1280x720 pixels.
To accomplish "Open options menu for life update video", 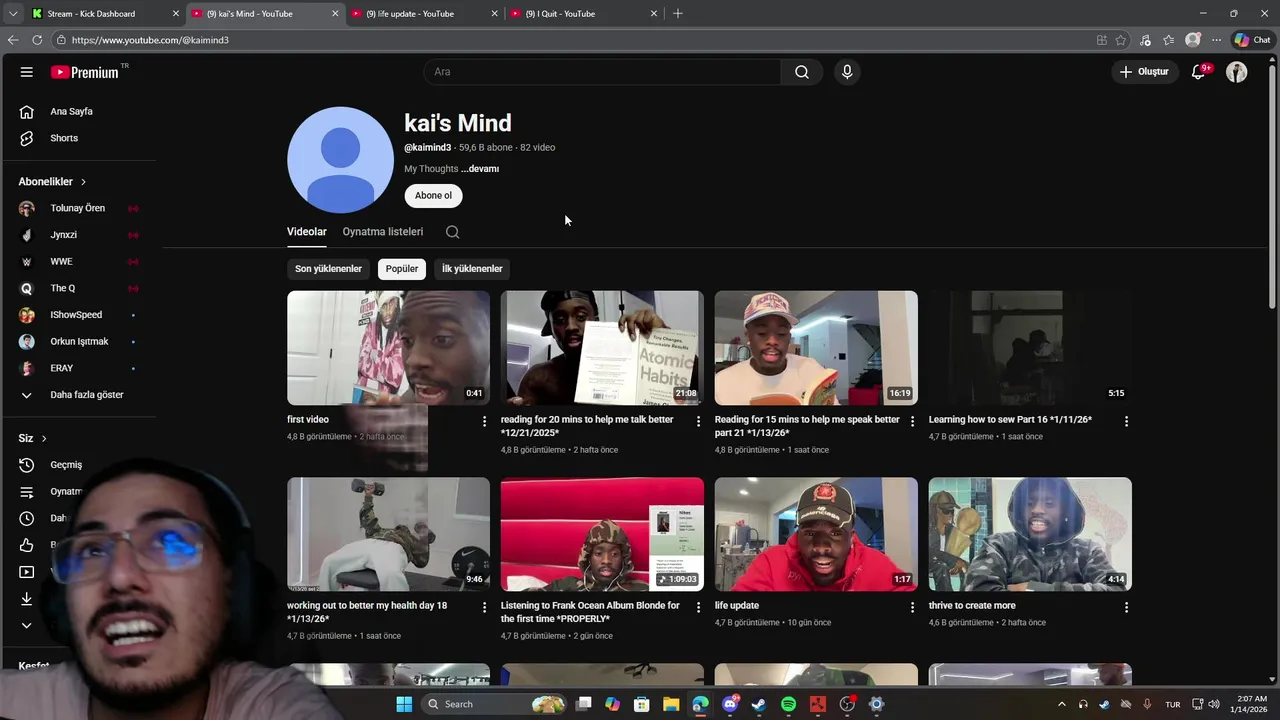I will click(x=912, y=607).
